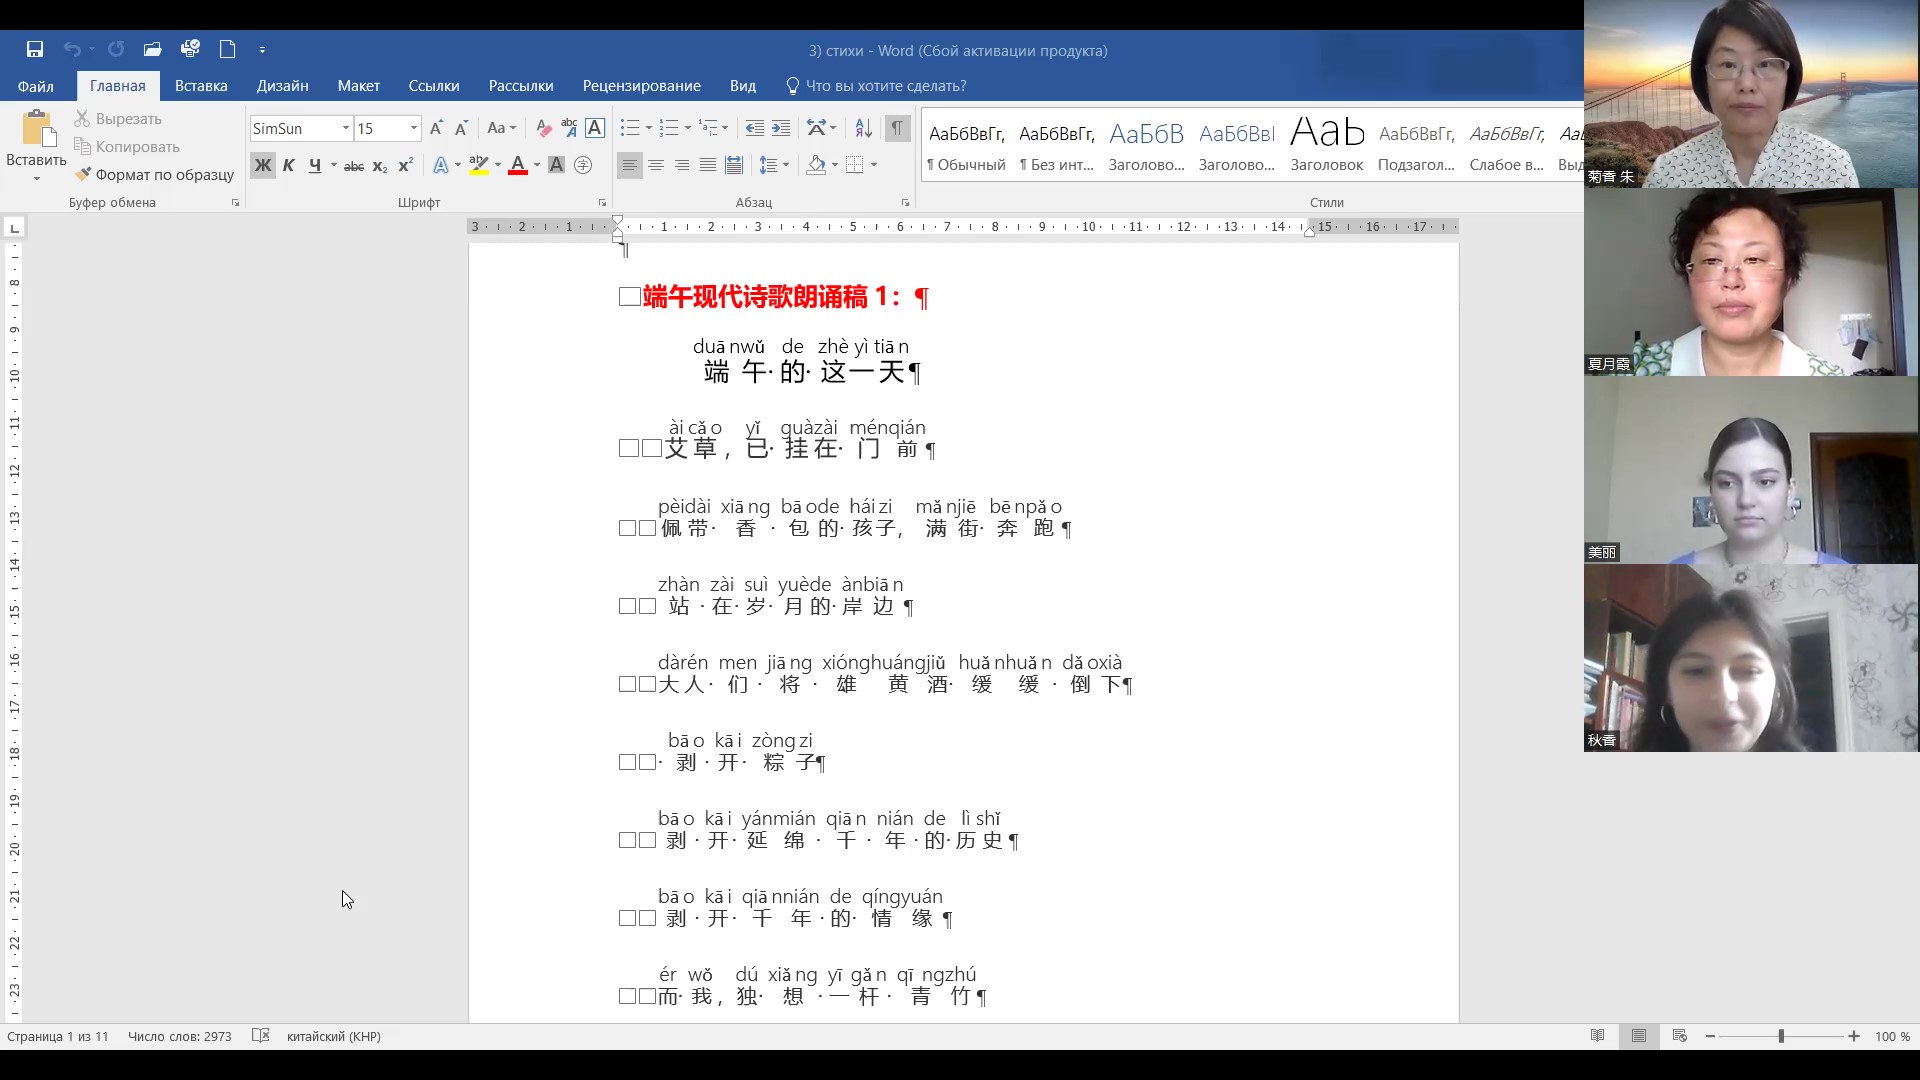This screenshot has width=1920, height=1080.
Task: Click the Save icon in quick access toolbar
Action: [x=35, y=49]
